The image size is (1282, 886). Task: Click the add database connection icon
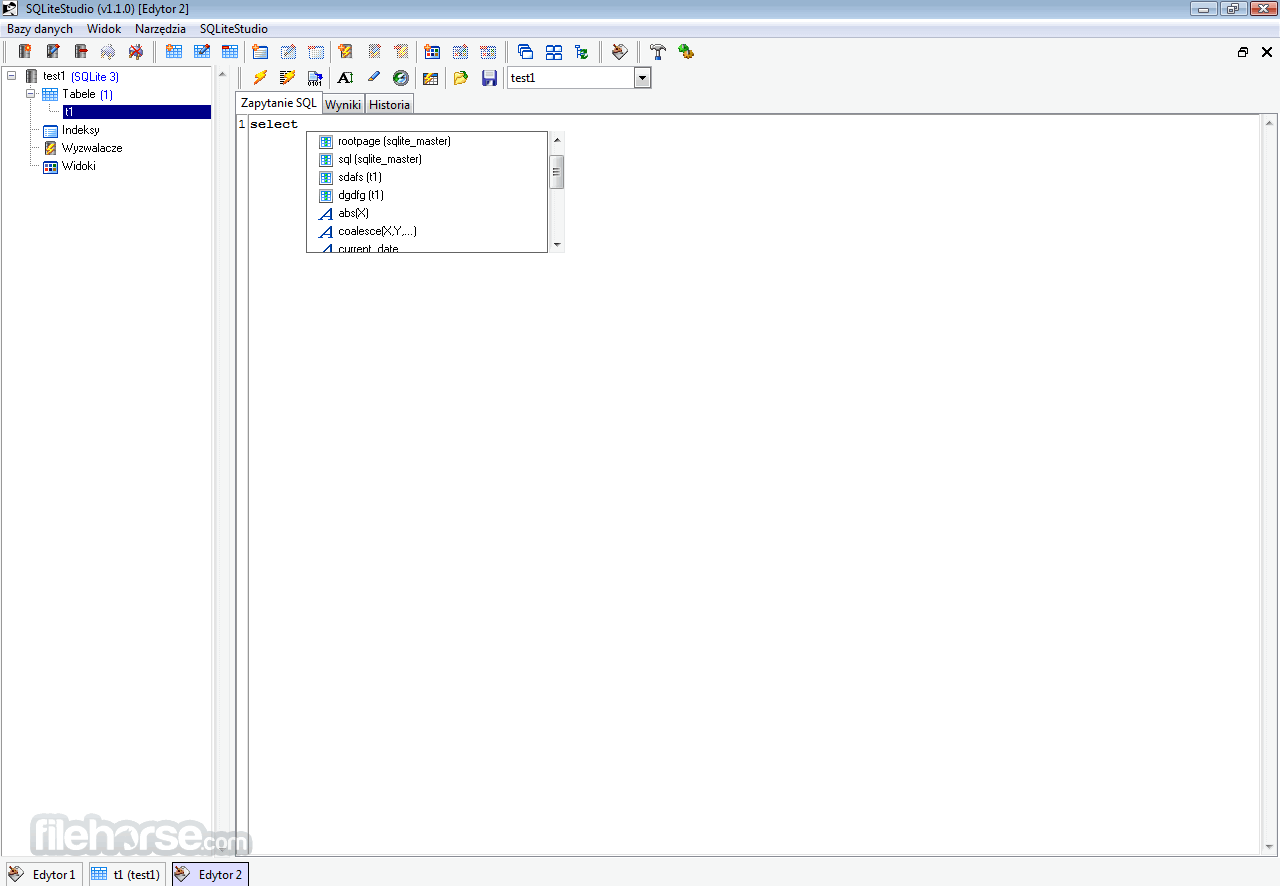[x=23, y=51]
